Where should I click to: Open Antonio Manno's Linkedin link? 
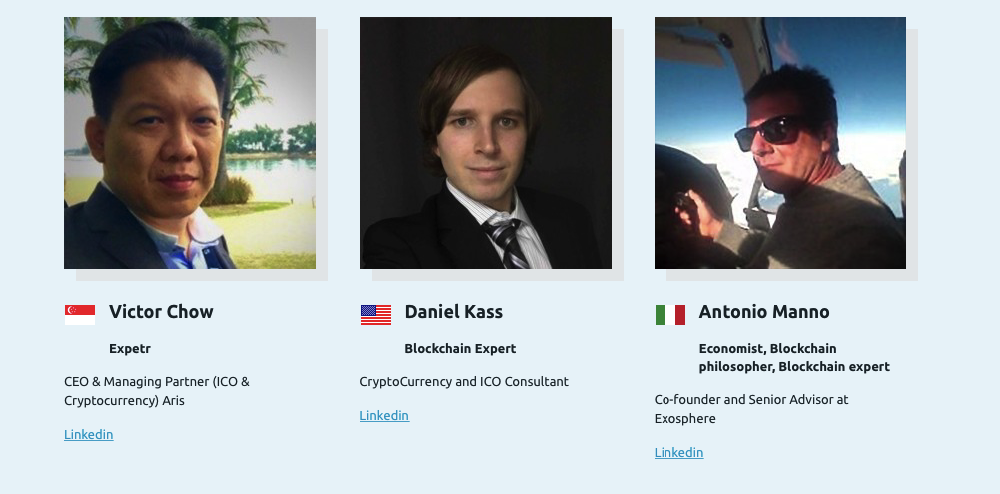pos(679,453)
